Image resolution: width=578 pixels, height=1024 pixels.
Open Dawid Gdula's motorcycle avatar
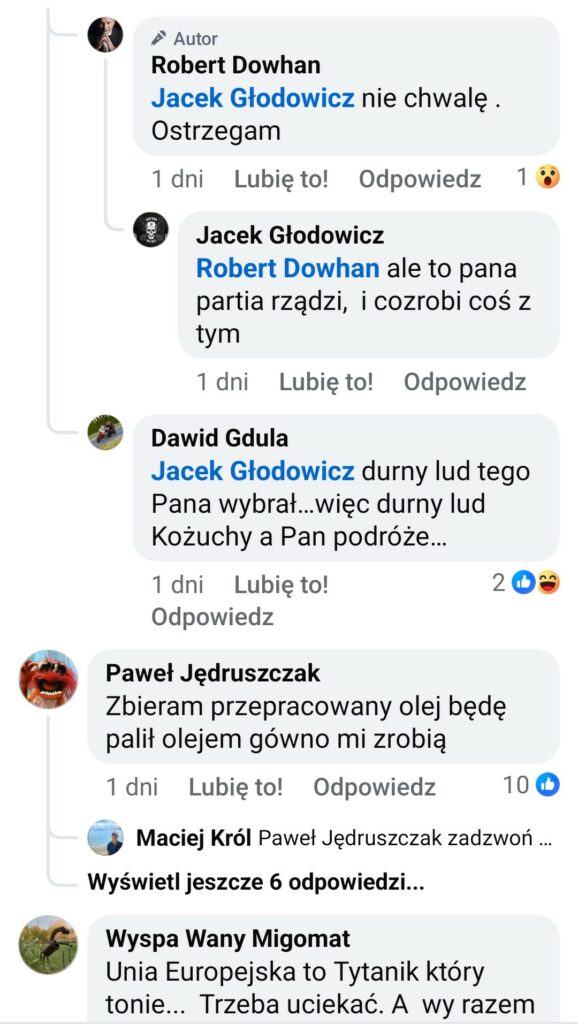click(105, 432)
